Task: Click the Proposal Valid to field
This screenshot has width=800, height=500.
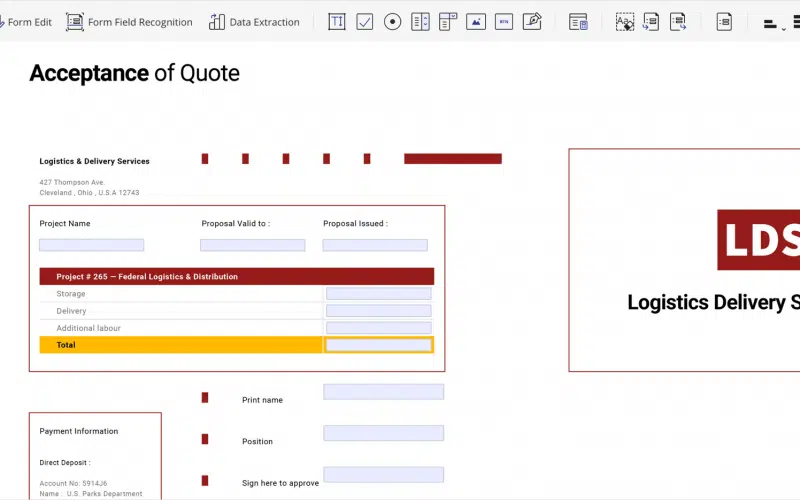Action: tap(253, 245)
